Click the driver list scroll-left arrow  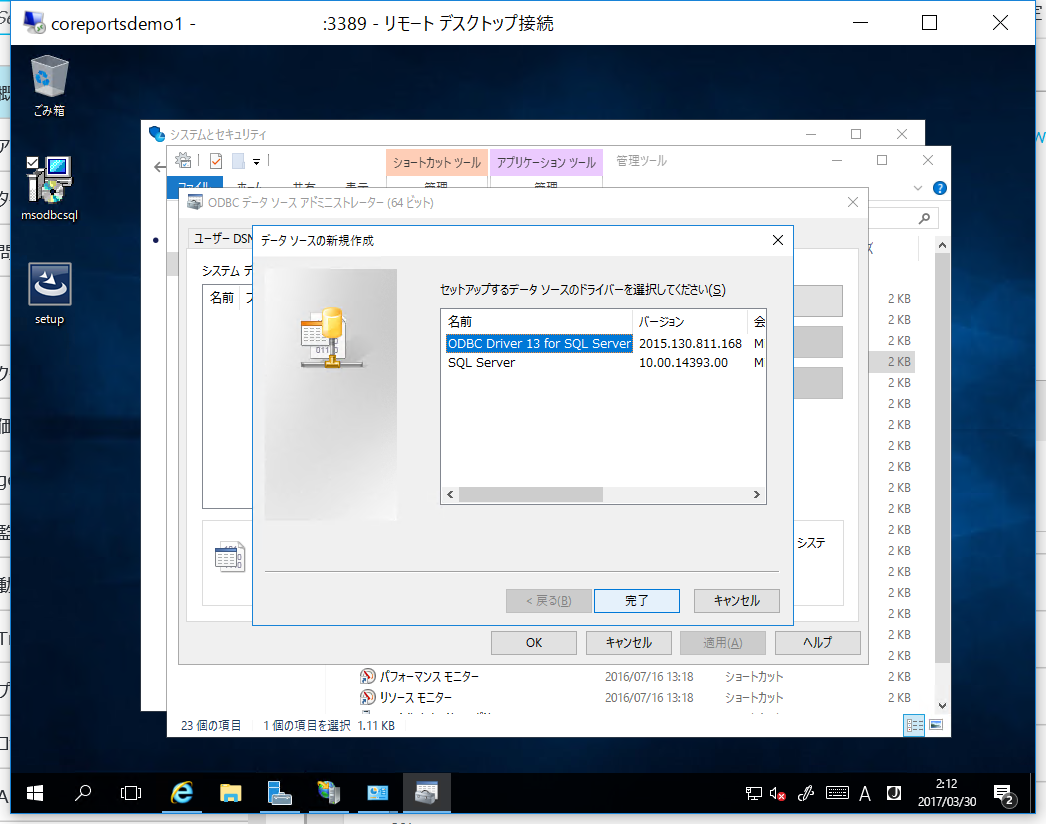click(450, 494)
